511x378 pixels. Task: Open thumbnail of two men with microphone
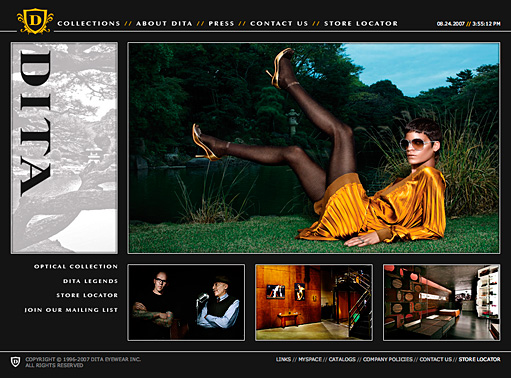tap(186, 303)
